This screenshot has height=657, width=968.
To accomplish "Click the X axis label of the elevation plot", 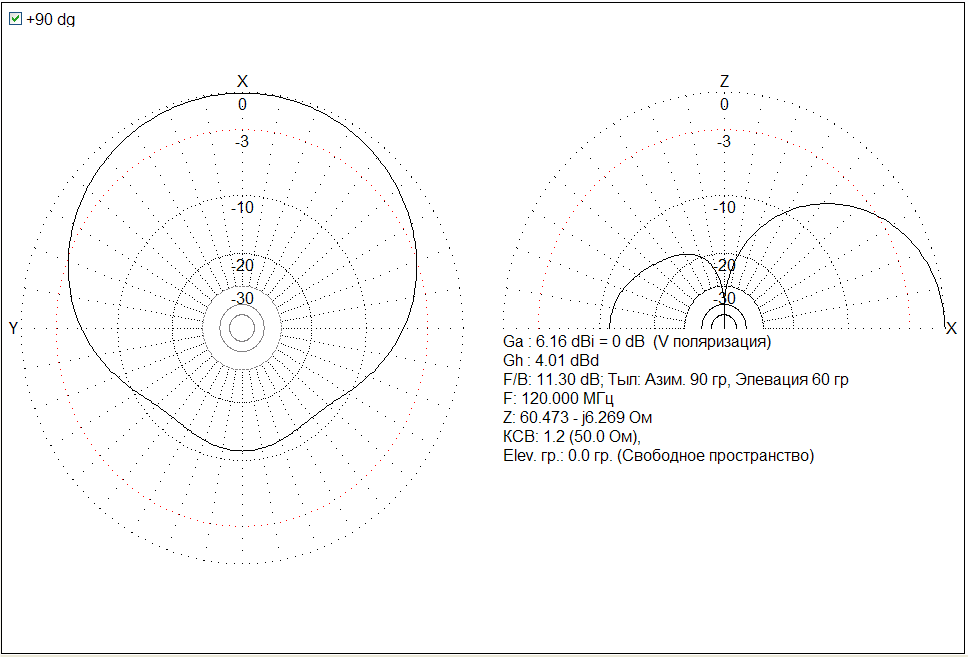I will pos(951,329).
